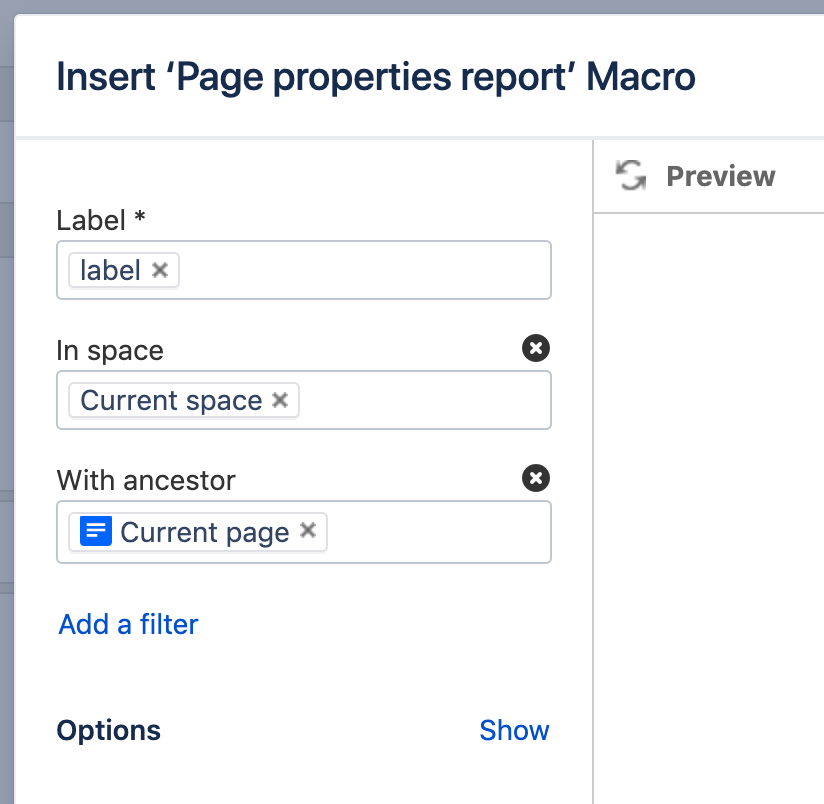
Task: Select the 'Current space' chip text
Action: [x=170, y=400]
